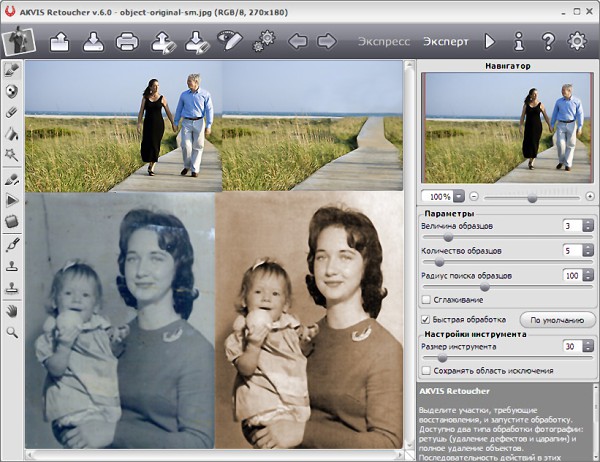The width and height of the screenshot is (600, 462).
Task: Select the Magic Wand tool
Action: pyautogui.click(x=12, y=155)
